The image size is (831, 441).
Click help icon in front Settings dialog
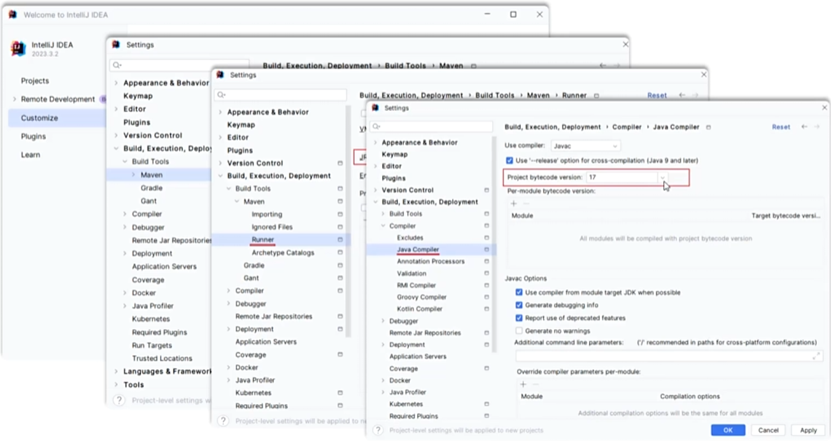click(x=377, y=430)
